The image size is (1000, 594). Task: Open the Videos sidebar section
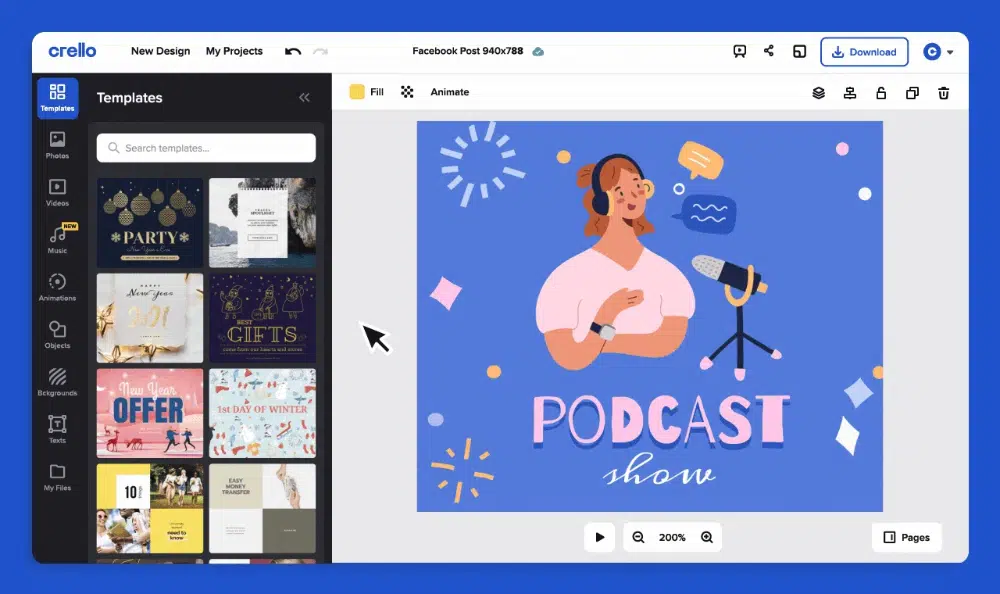57,192
